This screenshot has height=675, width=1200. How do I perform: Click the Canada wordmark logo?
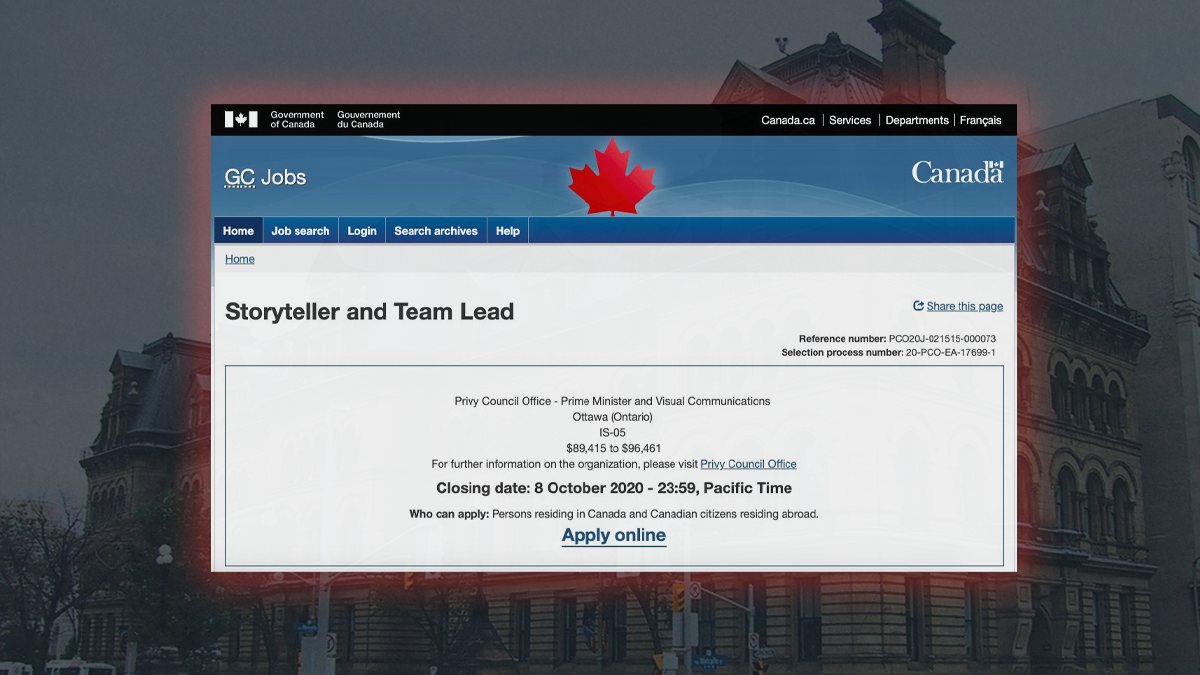click(x=957, y=172)
